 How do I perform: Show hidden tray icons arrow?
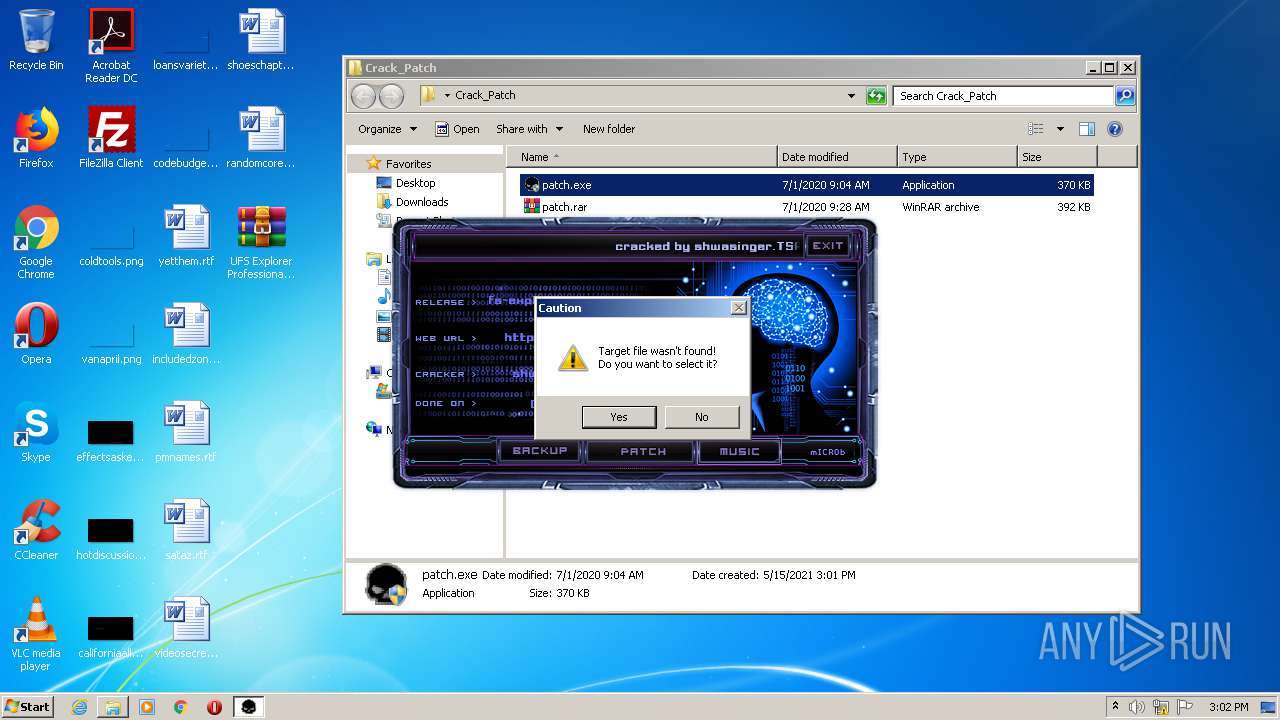(1115, 706)
